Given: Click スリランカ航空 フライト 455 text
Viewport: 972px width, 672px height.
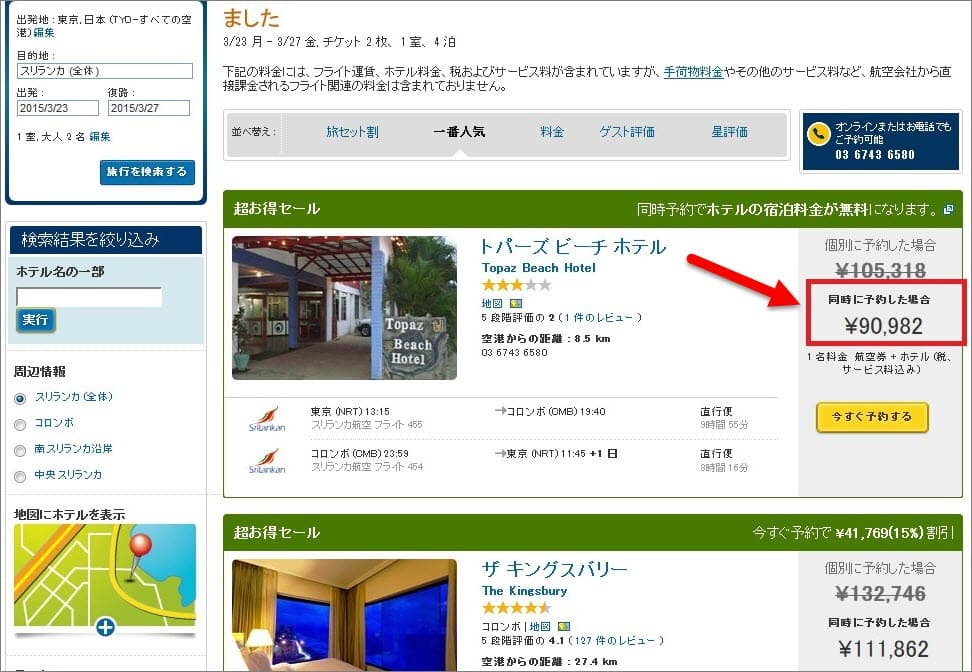Looking at the screenshot, I should tap(367, 425).
